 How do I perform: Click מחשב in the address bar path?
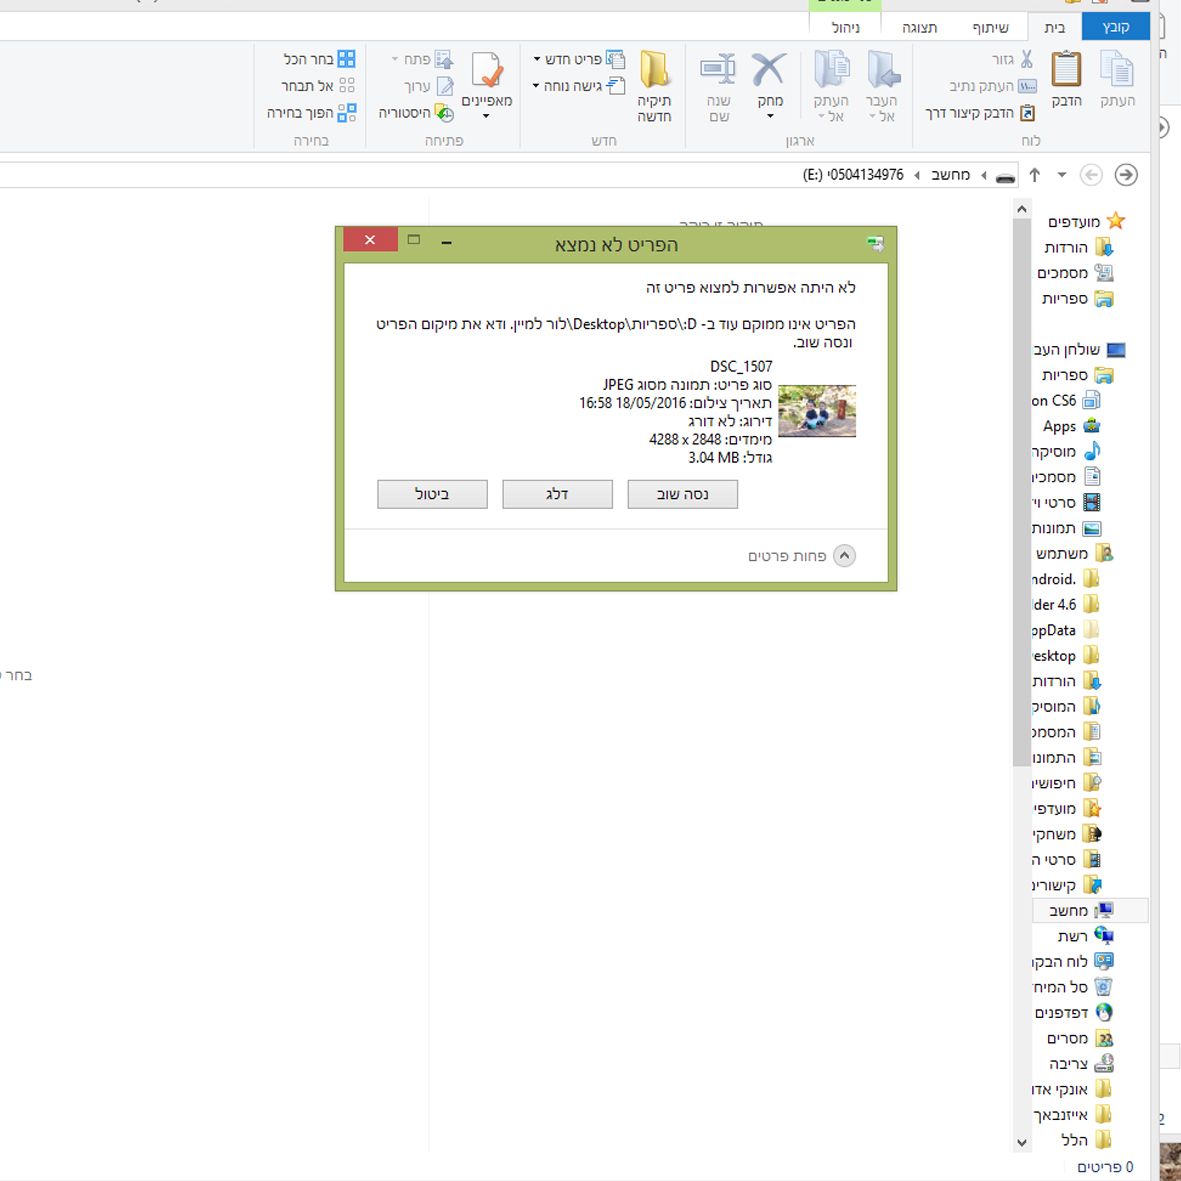pyautogui.click(x=951, y=175)
